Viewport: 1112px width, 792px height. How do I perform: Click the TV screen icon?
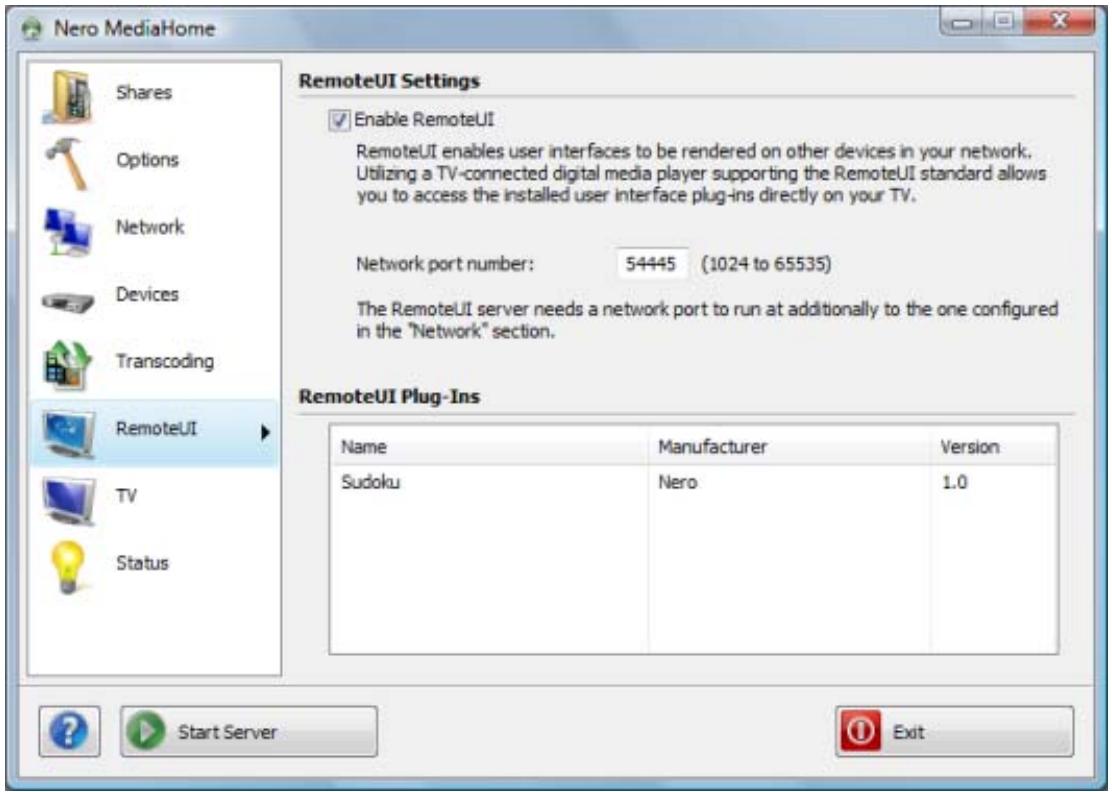click(x=68, y=500)
